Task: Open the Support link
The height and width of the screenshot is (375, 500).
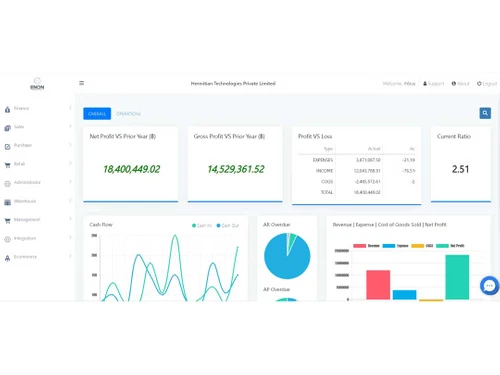Action: [x=434, y=84]
